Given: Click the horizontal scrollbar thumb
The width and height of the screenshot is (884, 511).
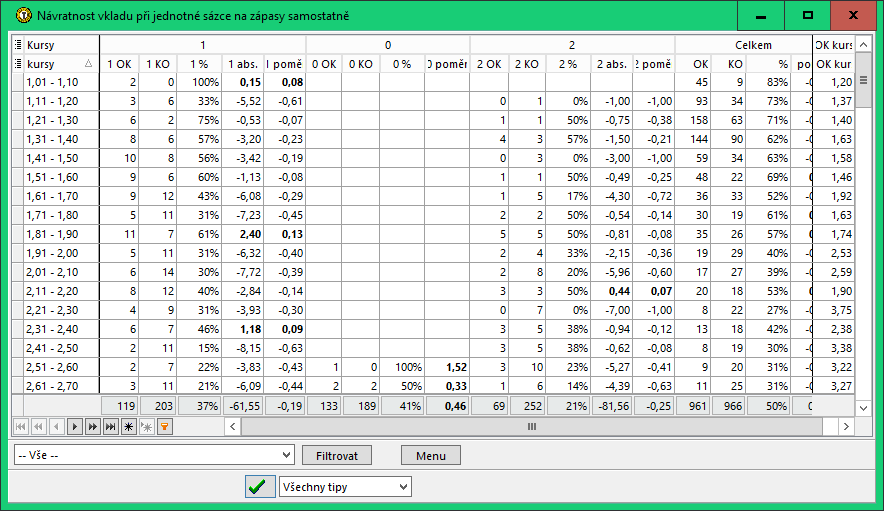Looking at the screenshot, I should [532, 427].
